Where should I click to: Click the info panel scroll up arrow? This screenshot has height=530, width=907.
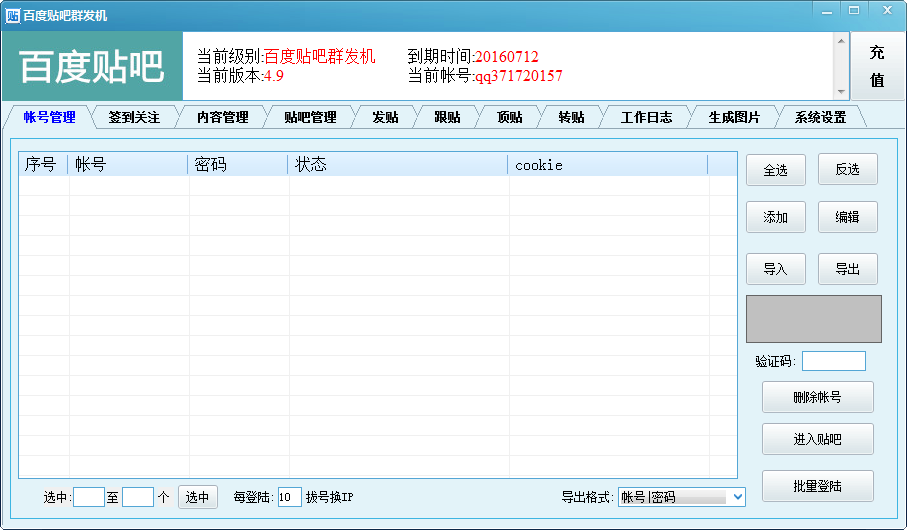click(841, 41)
